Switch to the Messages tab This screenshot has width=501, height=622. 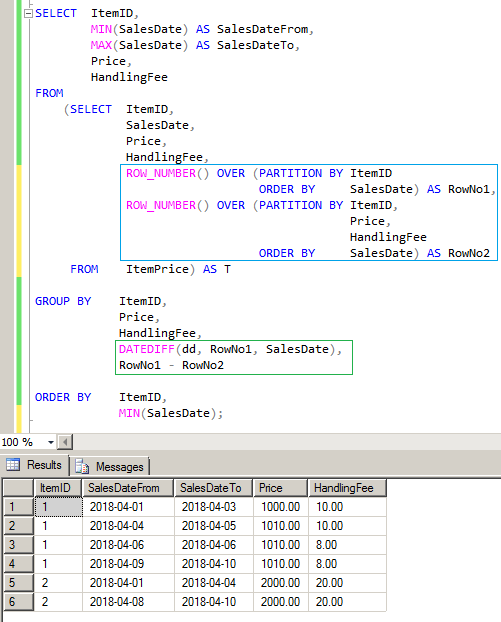pos(110,466)
